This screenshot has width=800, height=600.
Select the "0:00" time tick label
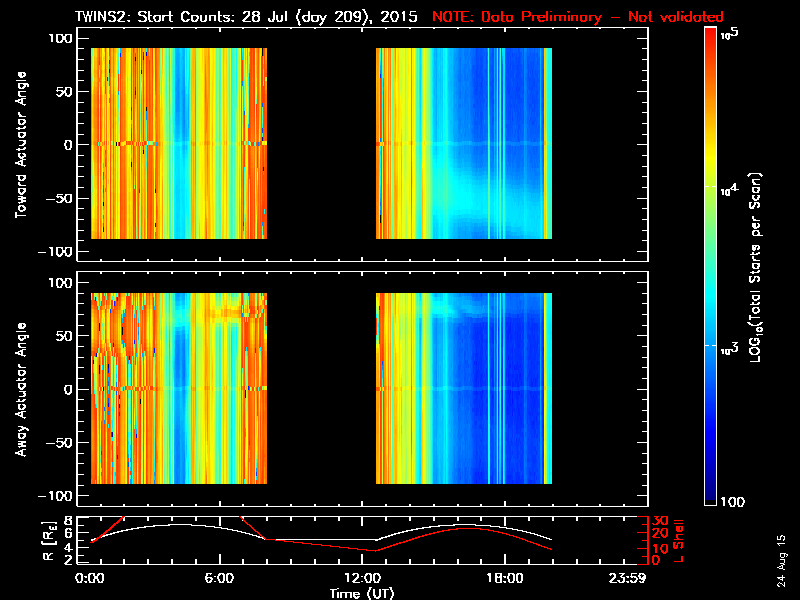(x=90, y=579)
